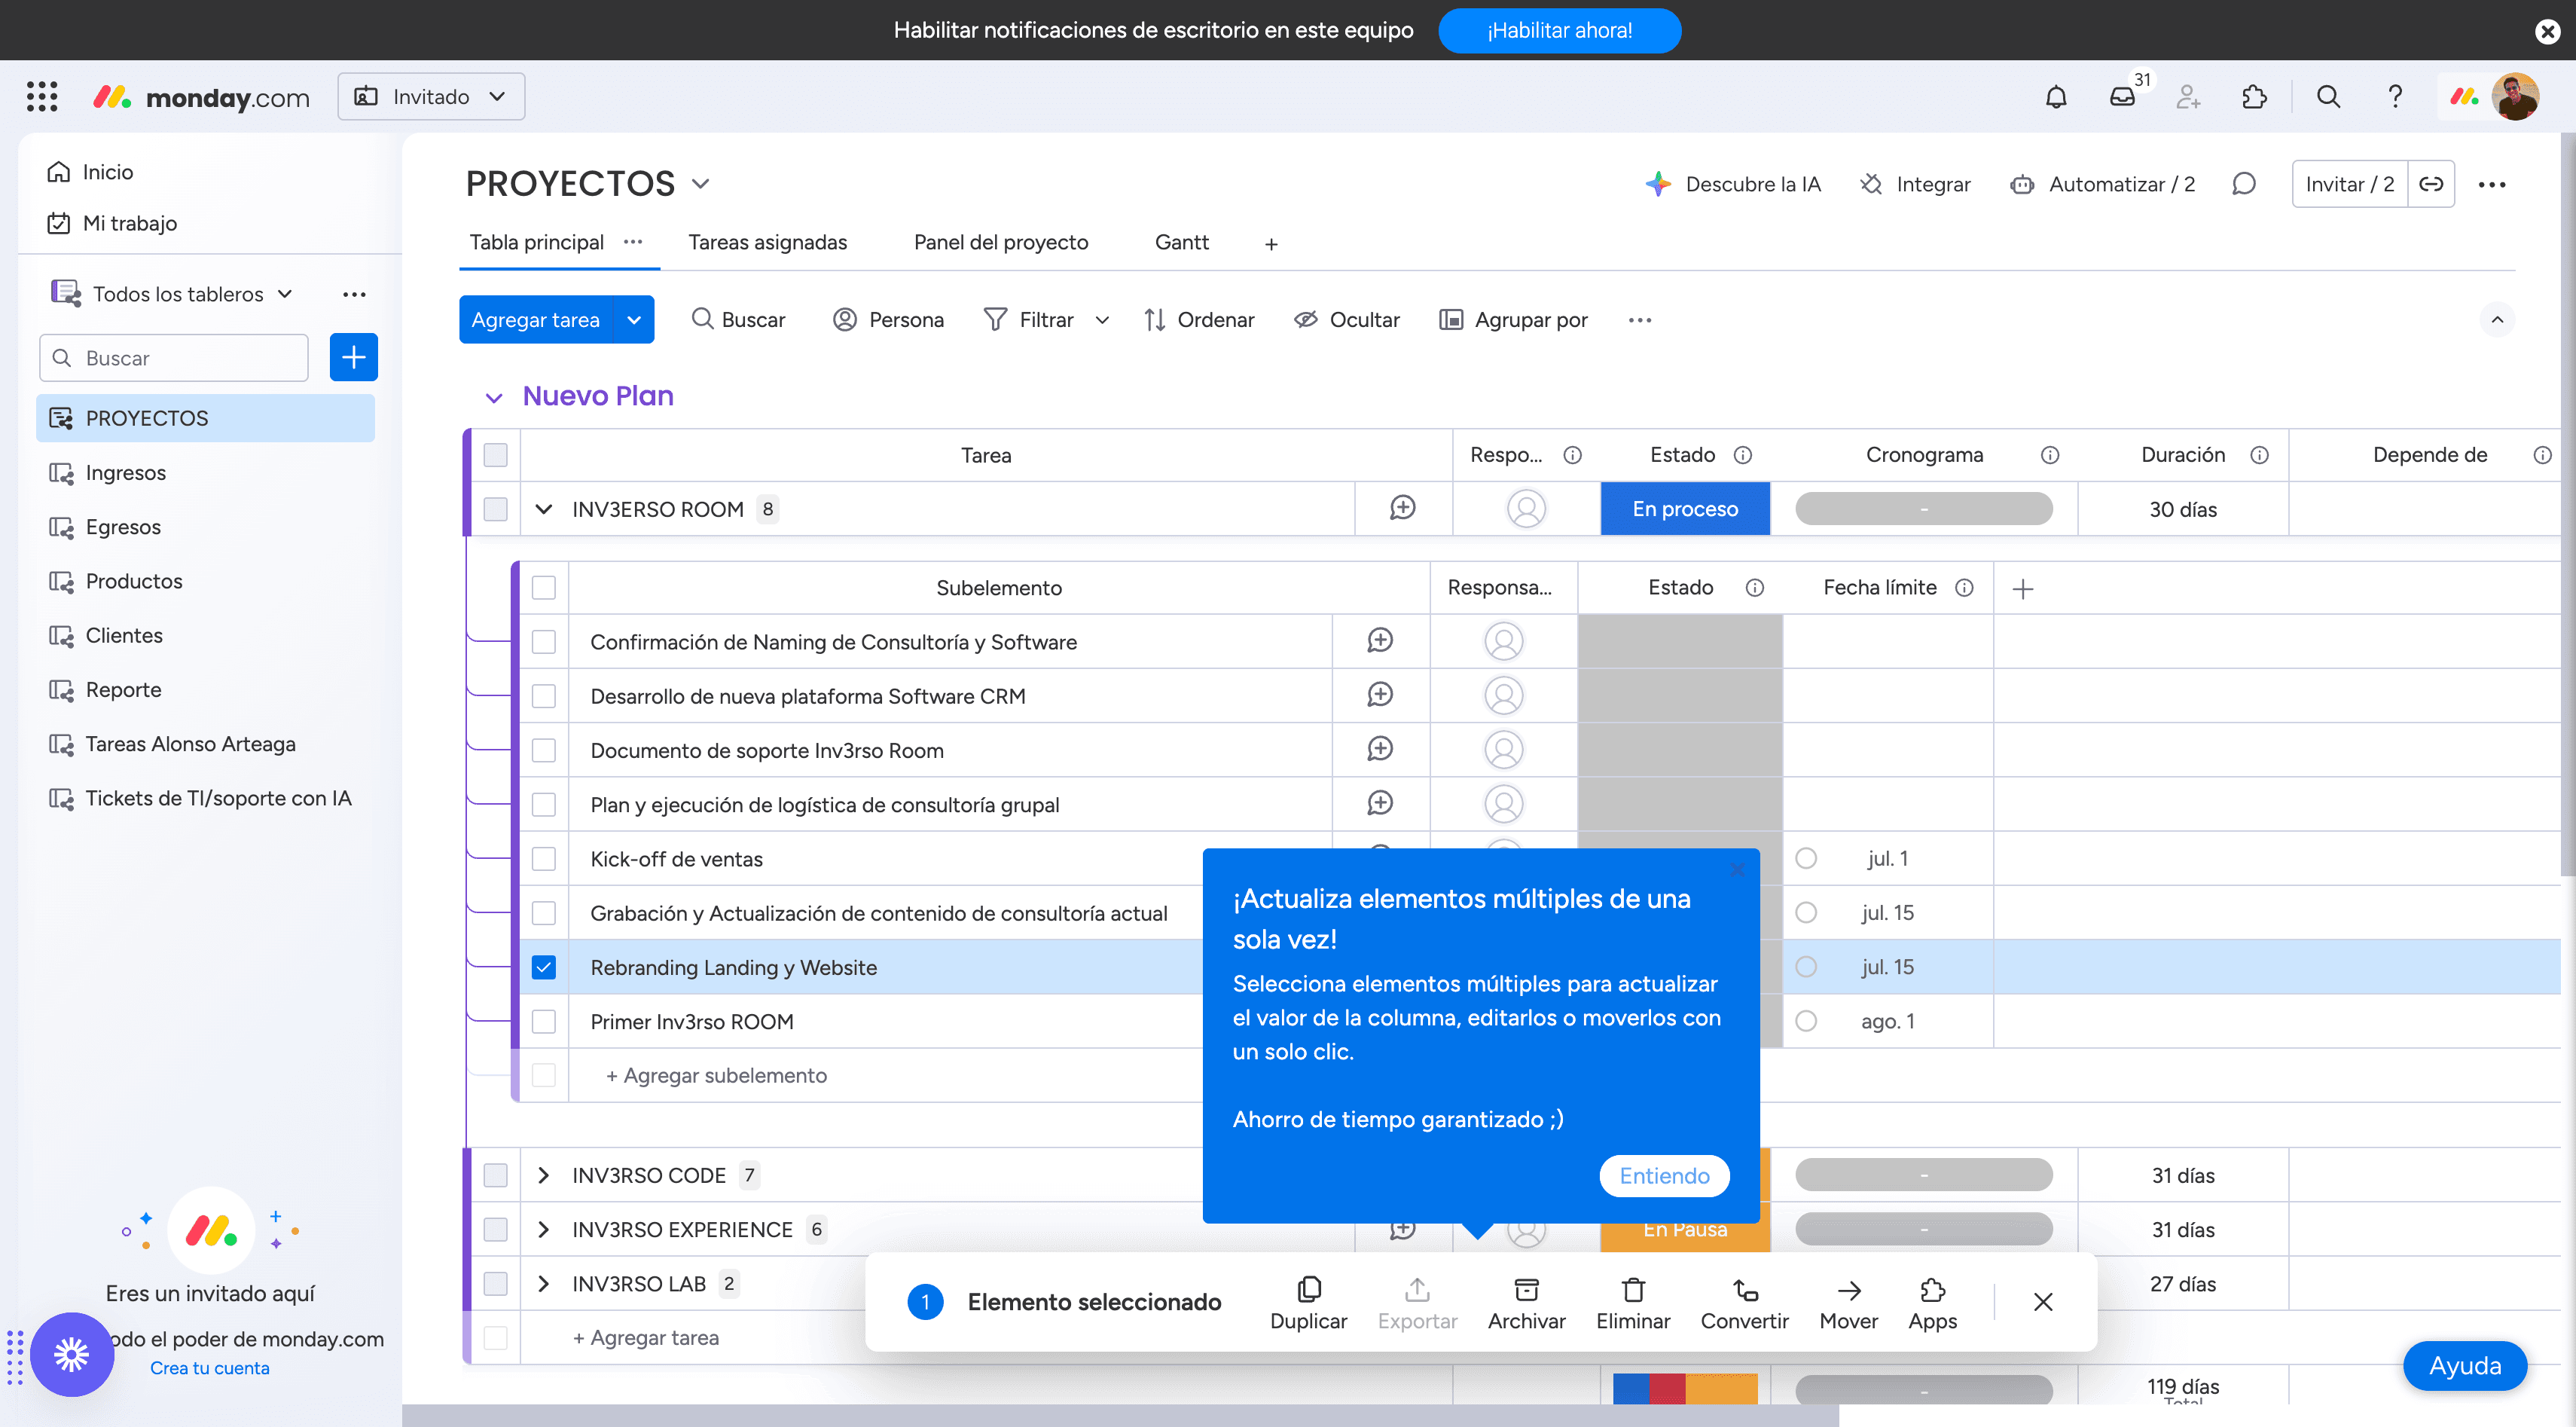Check the INV3ERSO ROOM task checkbox
Image resolution: width=2576 pixels, height=1427 pixels.
[x=495, y=509]
